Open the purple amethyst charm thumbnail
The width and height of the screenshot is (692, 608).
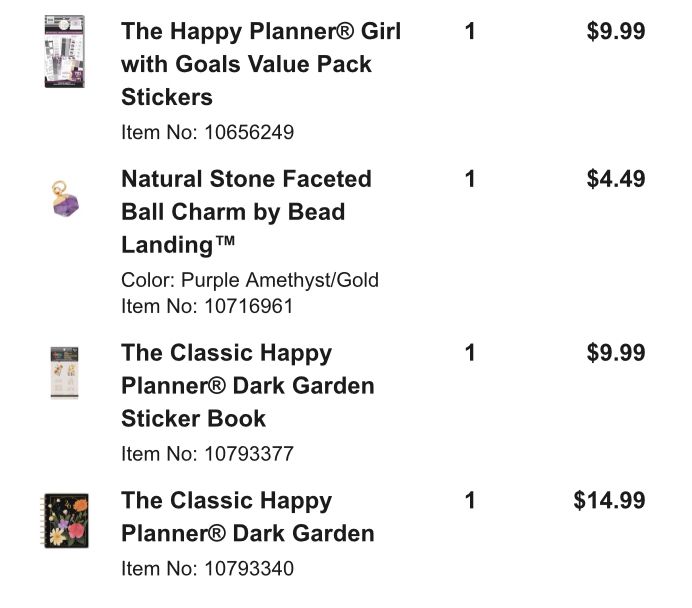click(65, 199)
